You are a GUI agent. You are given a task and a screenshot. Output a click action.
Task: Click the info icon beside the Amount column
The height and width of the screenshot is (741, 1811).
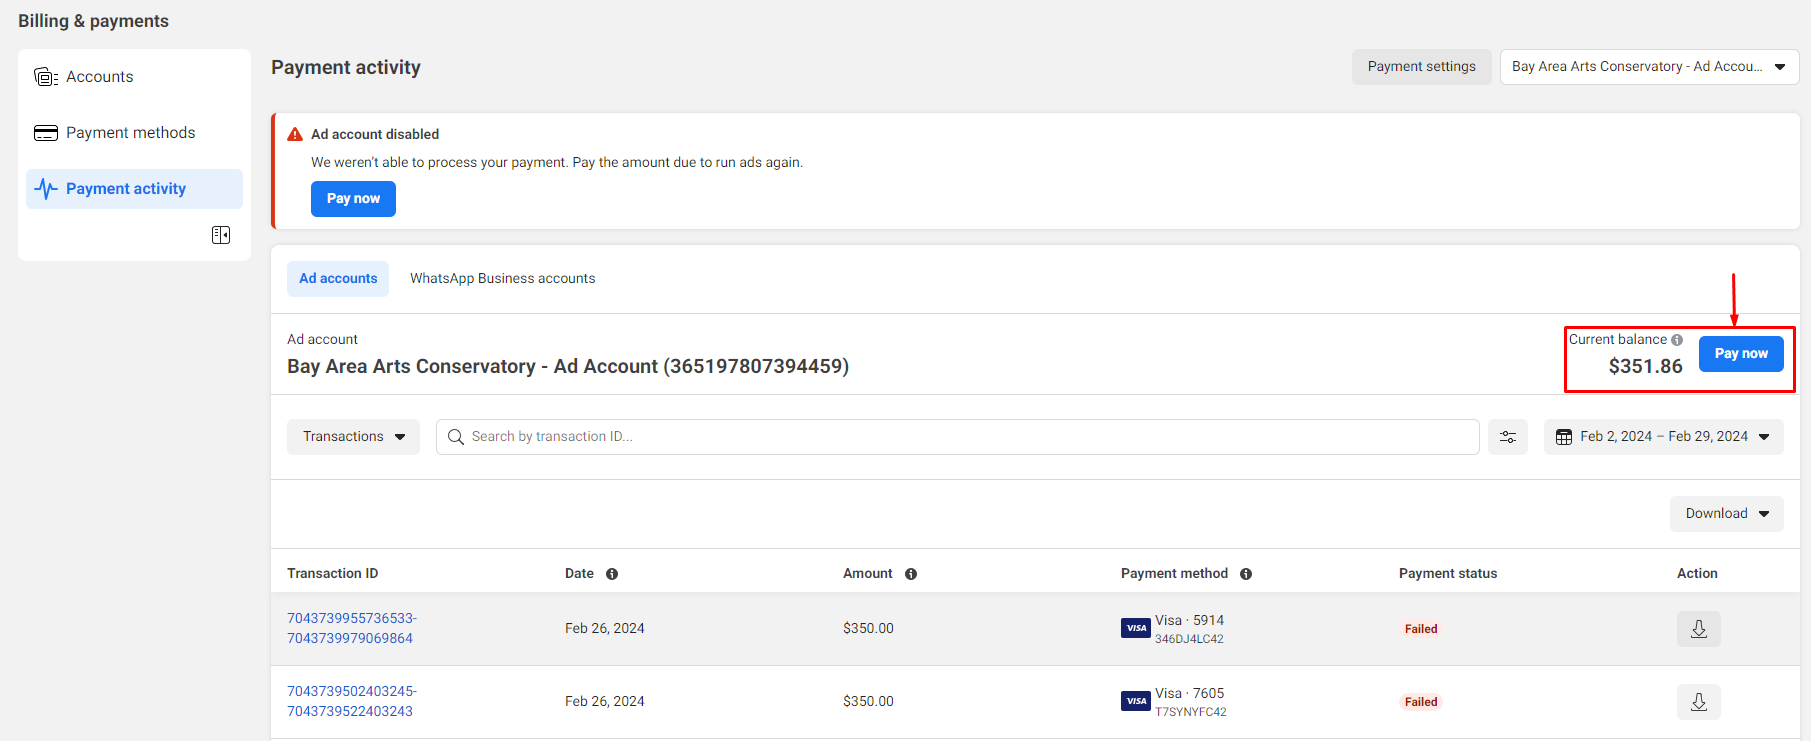pos(911,574)
